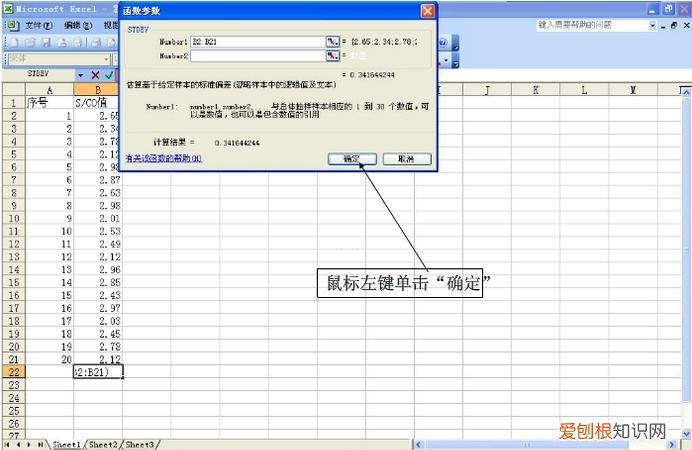Click into the Number2 input field
The width and height of the screenshot is (692, 450).
pyautogui.click(x=258, y=56)
